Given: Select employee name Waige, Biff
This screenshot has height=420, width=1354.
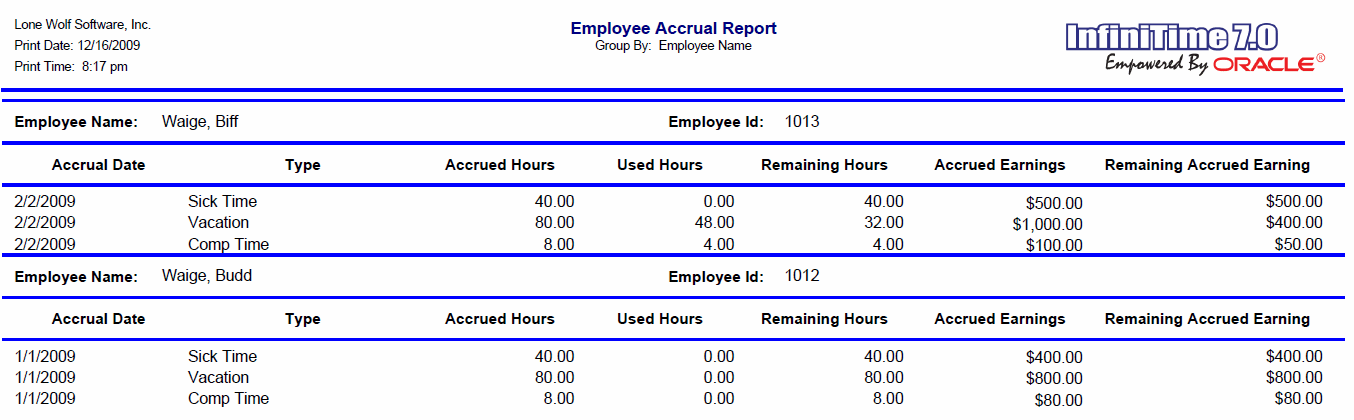Looking at the screenshot, I should pyautogui.click(x=200, y=122).
